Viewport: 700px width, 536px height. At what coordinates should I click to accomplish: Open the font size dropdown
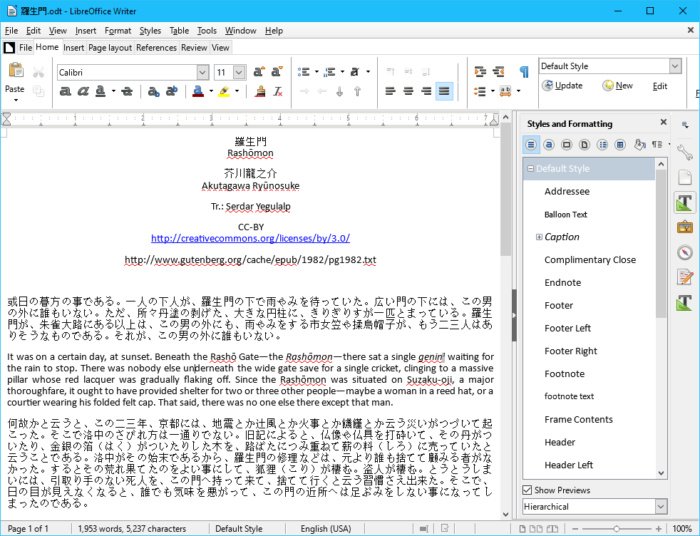coord(239,72)
